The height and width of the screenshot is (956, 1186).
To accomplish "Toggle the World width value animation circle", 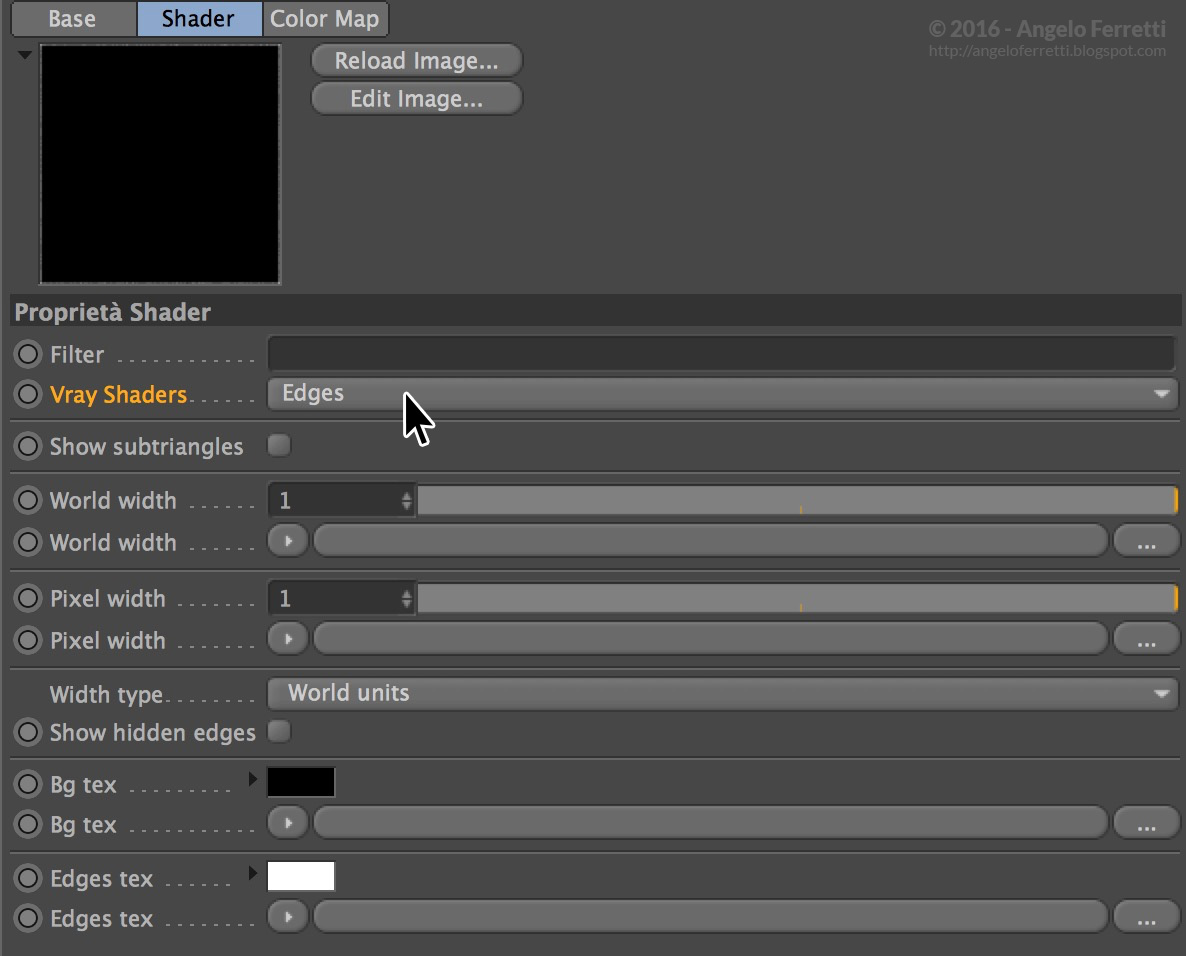I will (28, 501).
